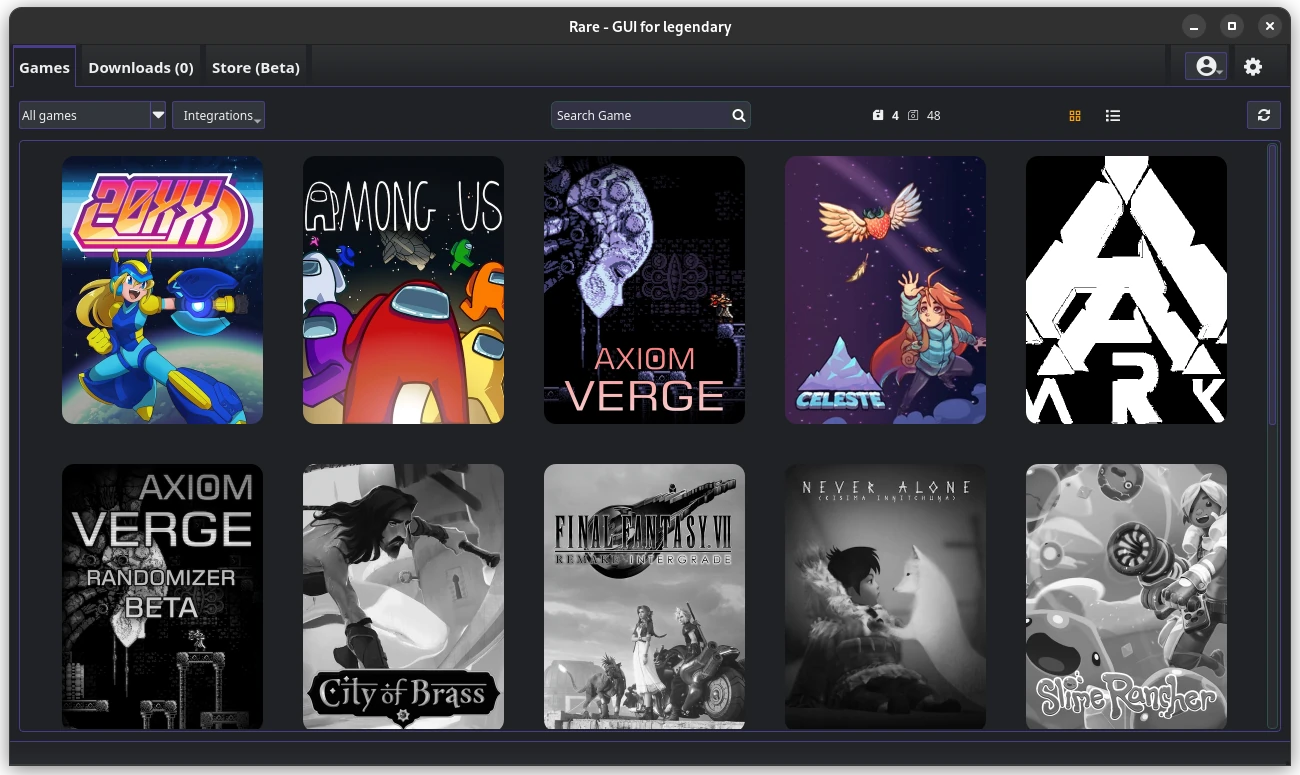
Task: Open the Integrations dropdown
Action: 218,115
